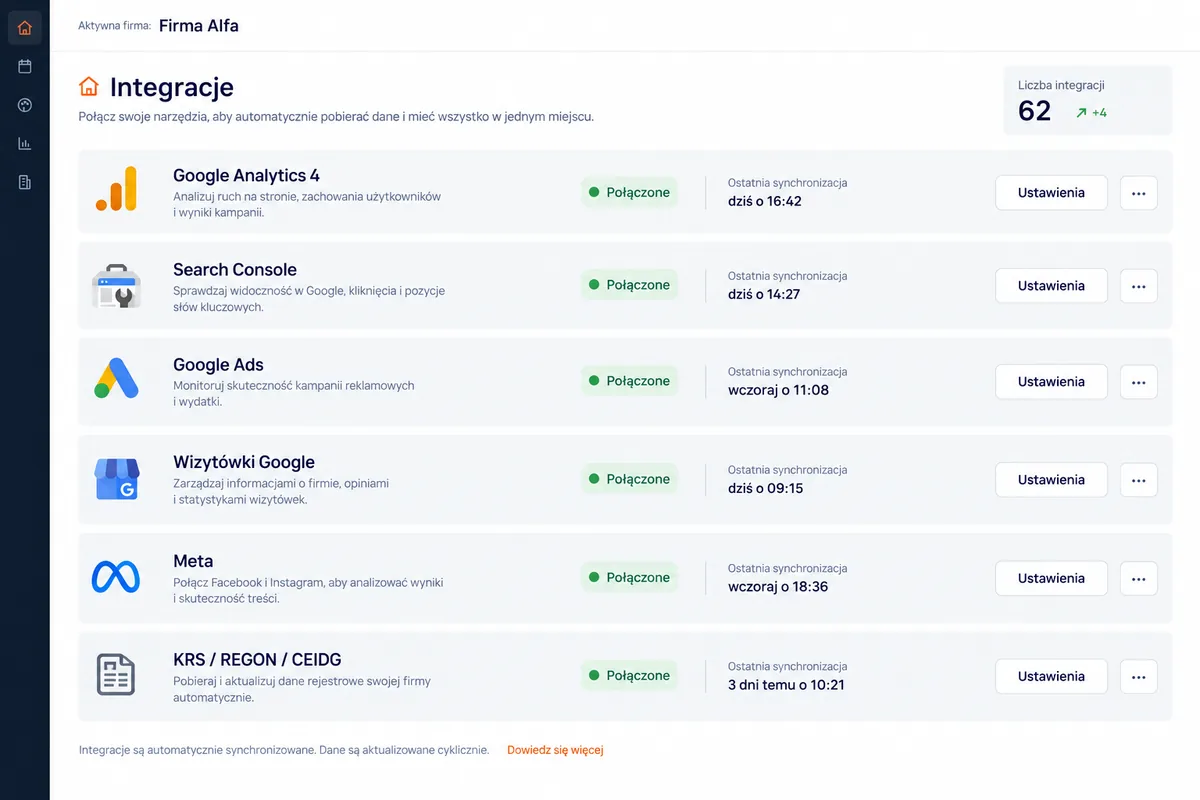1200x800 pixels.
Task: Click Połączone status badge for Google Analytics 4
Action: (x=629, y=192)
